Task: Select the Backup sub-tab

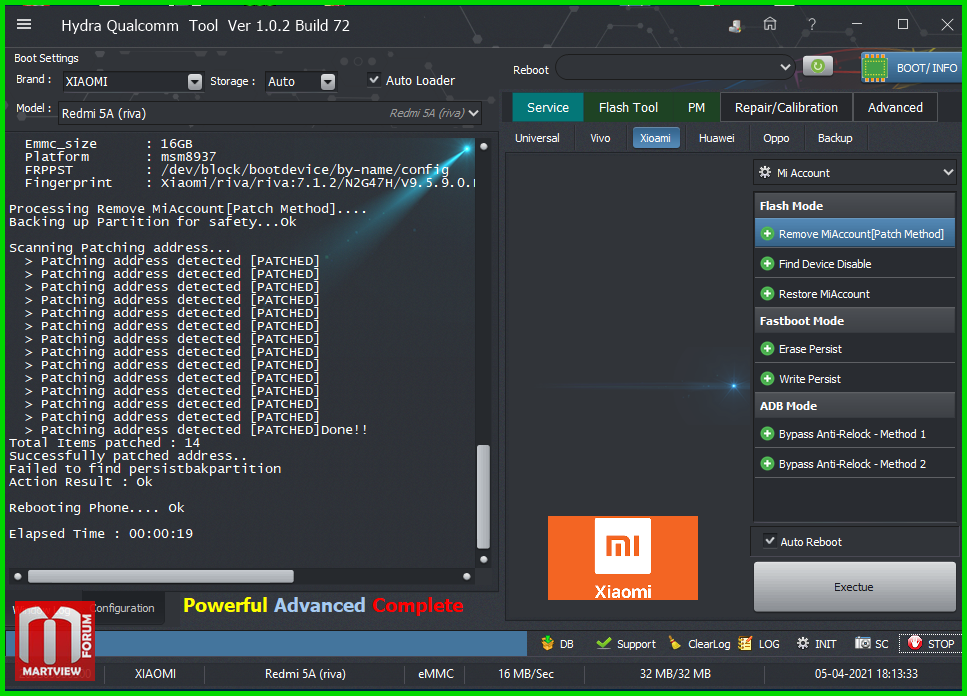Action: point(835,138)
